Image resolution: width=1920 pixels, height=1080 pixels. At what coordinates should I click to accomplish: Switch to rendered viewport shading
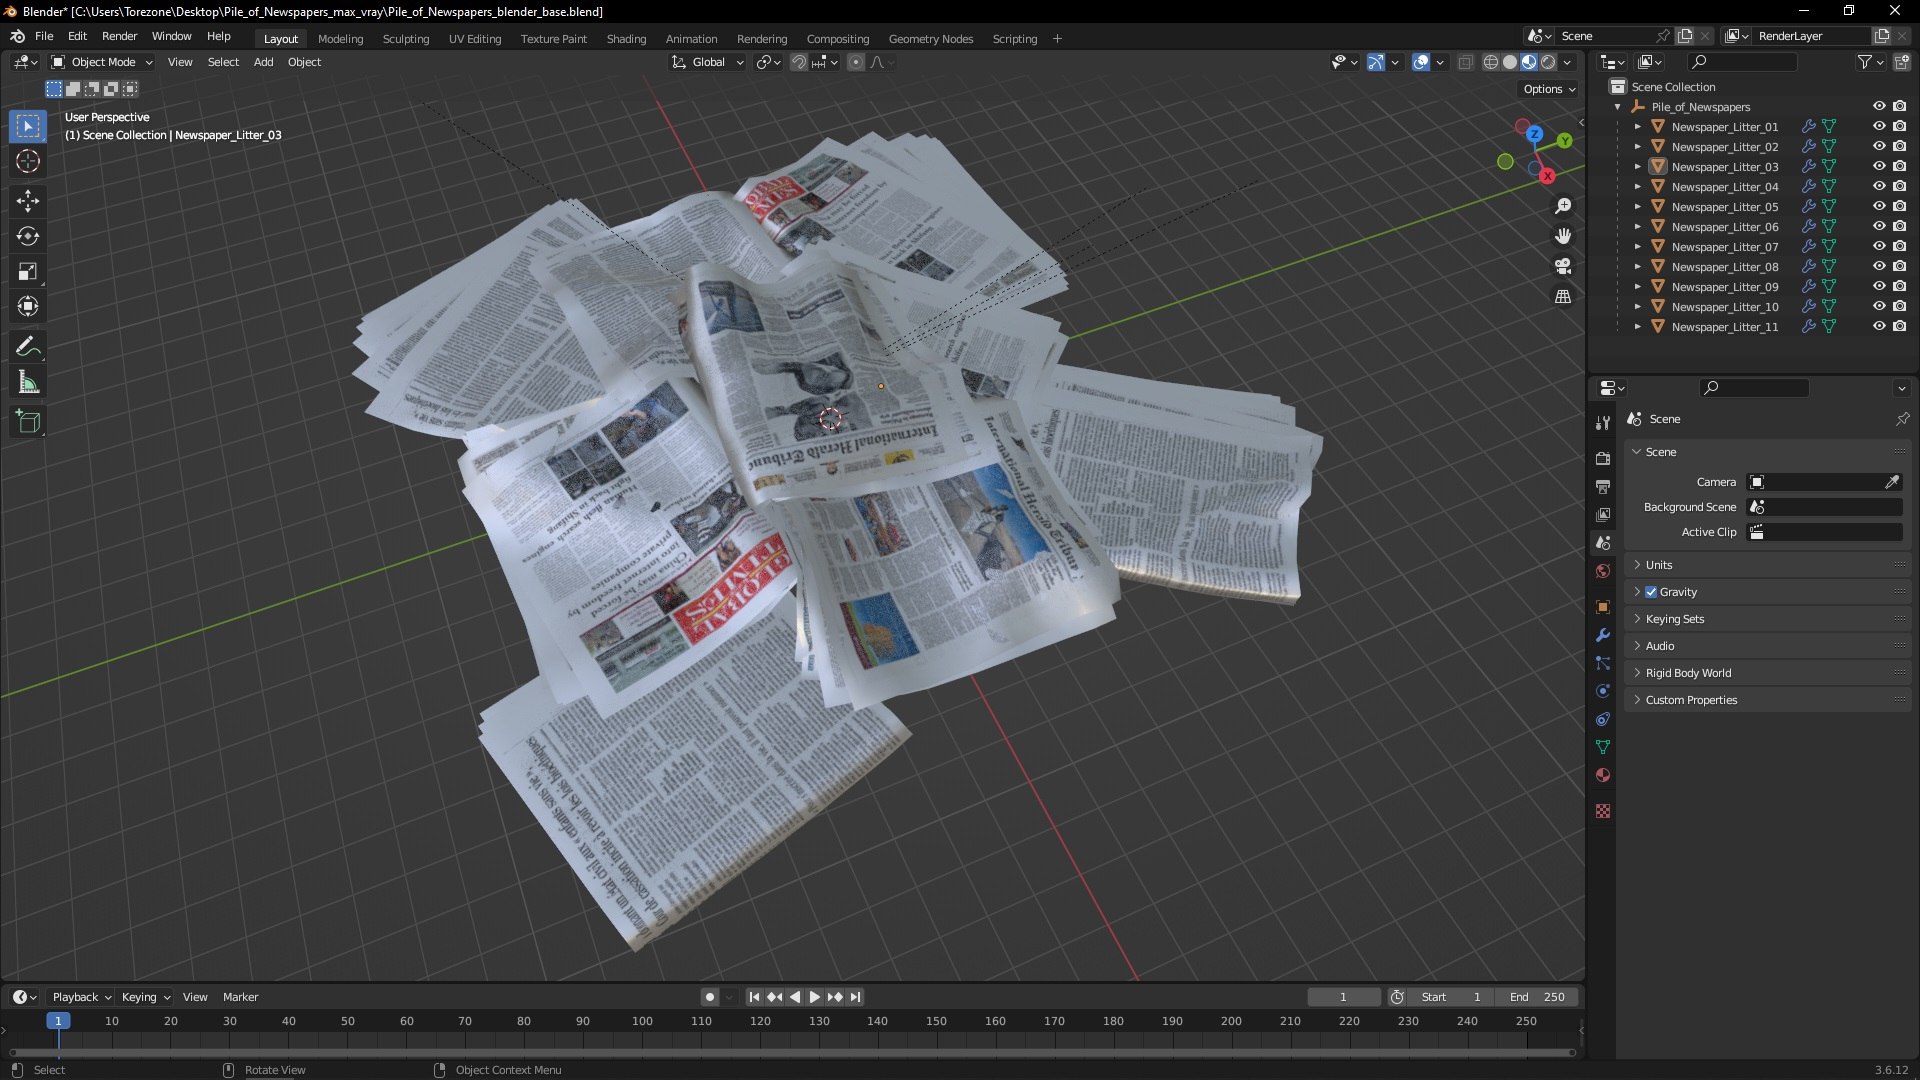pyautogui.click(x=1548, y=62)
